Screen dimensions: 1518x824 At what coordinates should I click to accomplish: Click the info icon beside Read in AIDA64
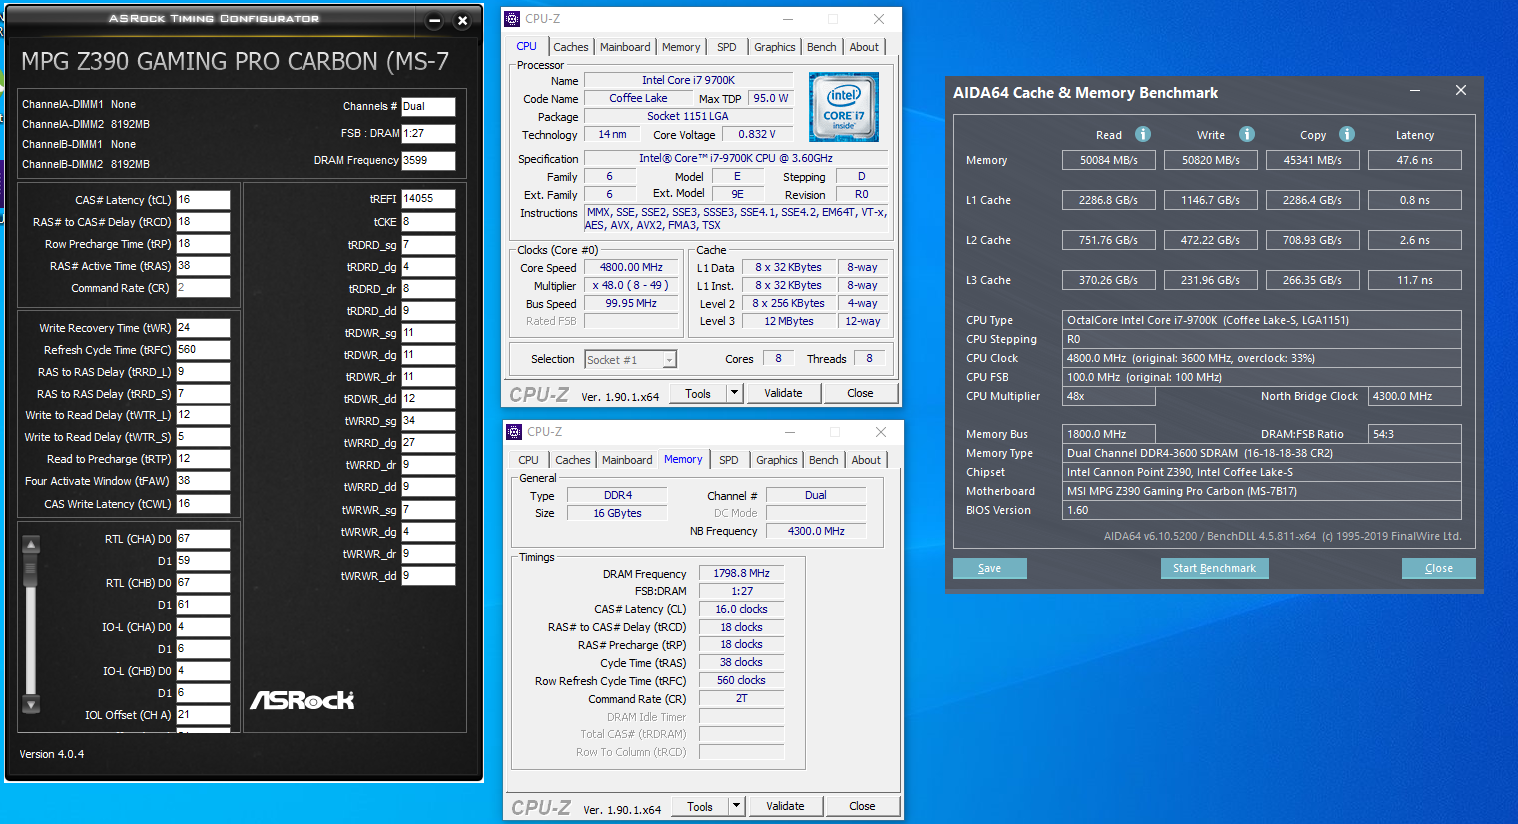click(x=1143, y=134)
